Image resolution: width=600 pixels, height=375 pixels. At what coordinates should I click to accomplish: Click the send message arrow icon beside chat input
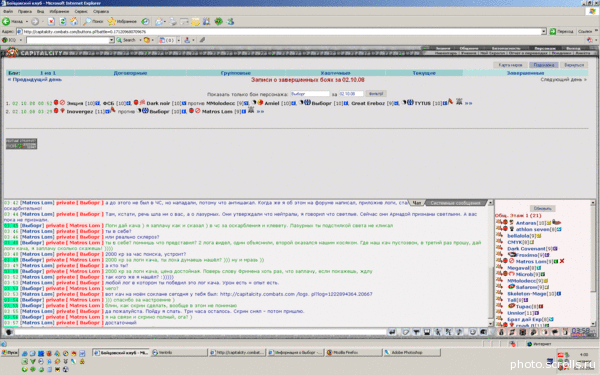[x=392, y=332]
